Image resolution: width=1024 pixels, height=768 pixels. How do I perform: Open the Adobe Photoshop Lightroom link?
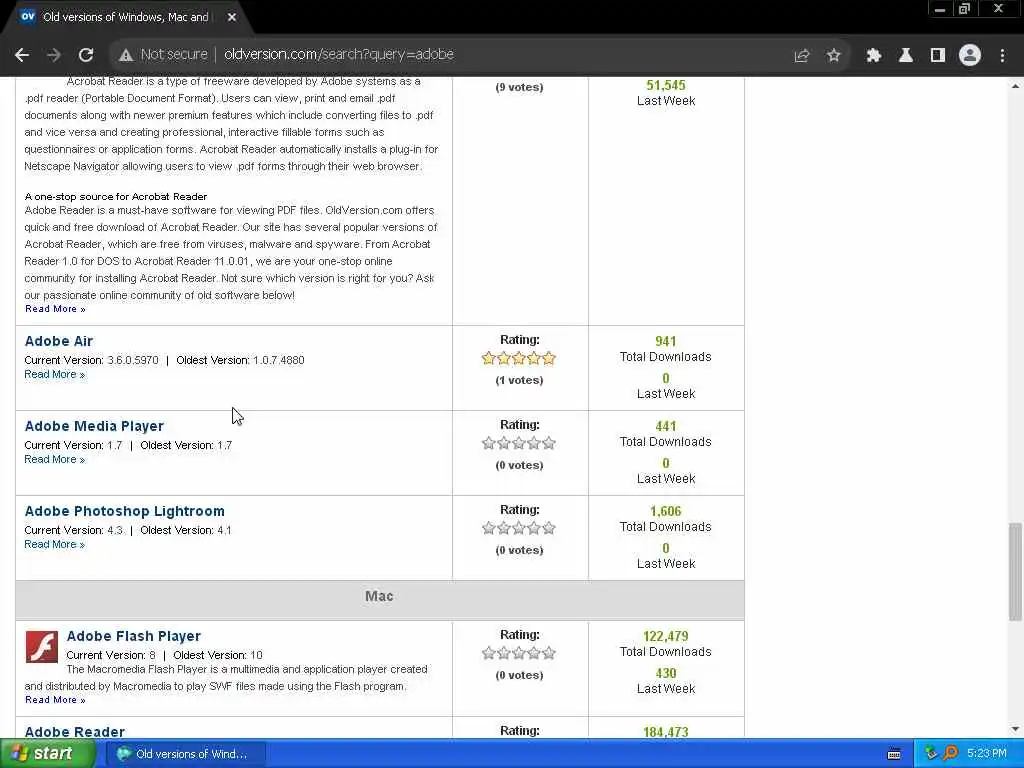tap(125, 511)
